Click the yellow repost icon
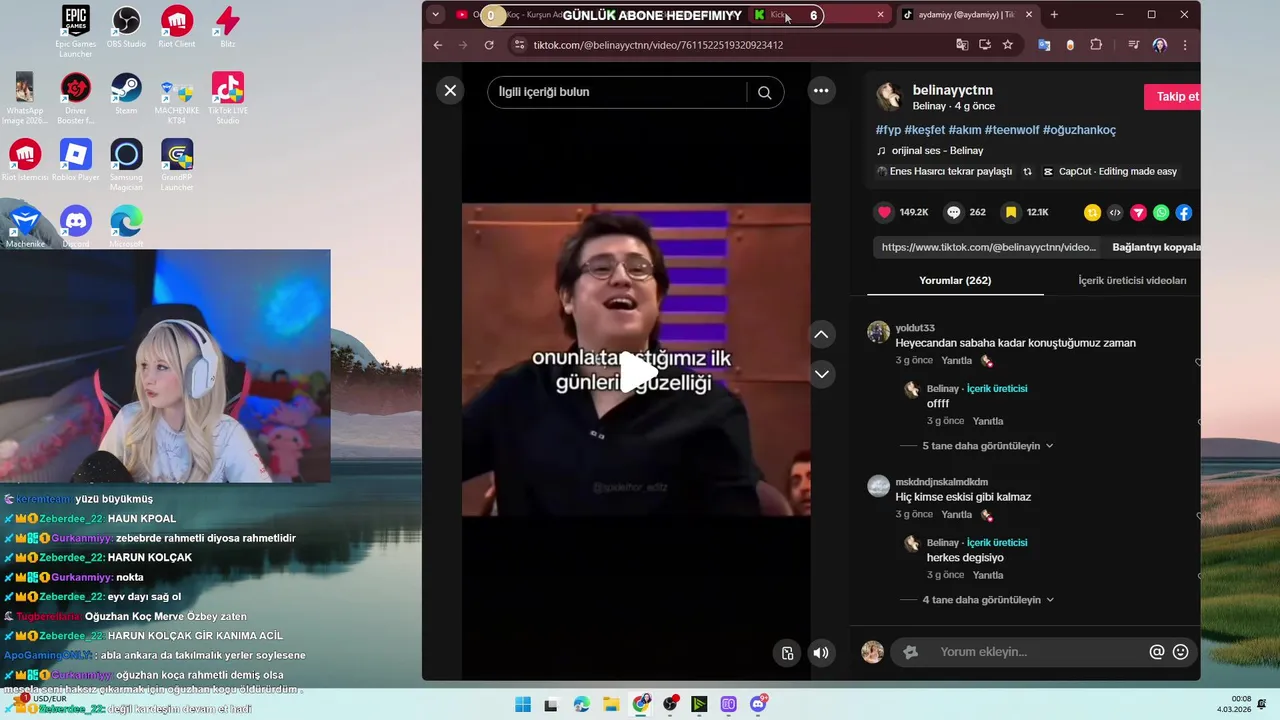Viewport: 1280px width, 720px height. pyautogui.click(x=1092, y=212)
